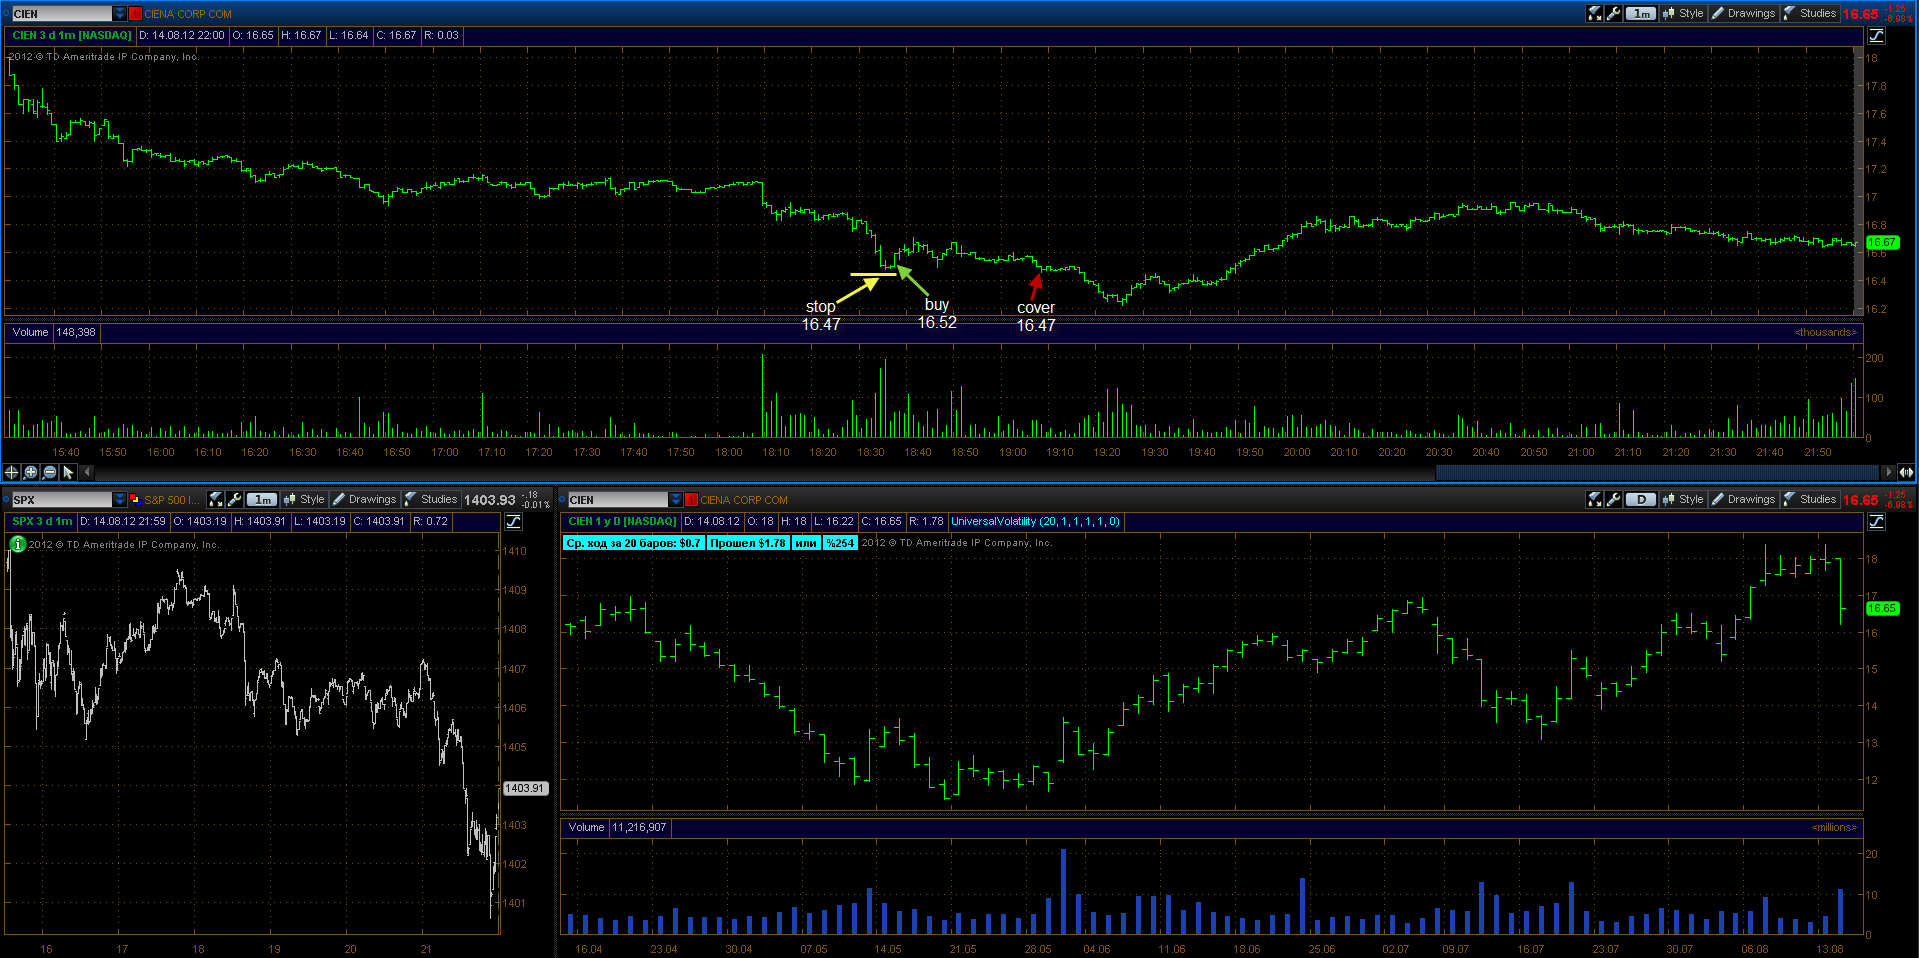Open the 1m timeframe selector in top chart
Image resolution: width=1919 pixels, height=958 pixels.
point(1641,13)
